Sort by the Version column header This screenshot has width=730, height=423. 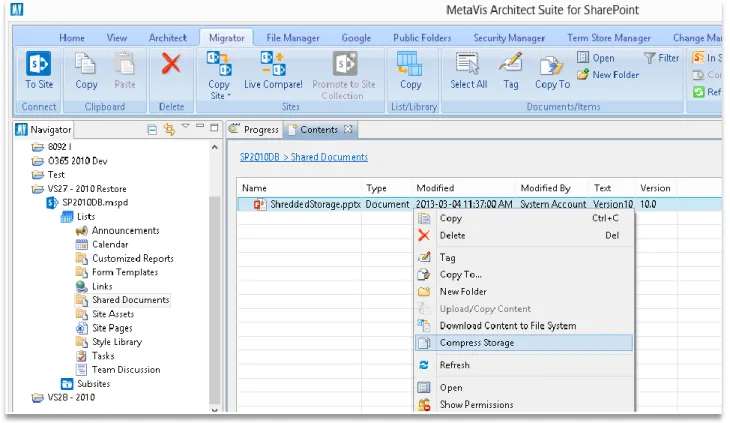point(656,188)
